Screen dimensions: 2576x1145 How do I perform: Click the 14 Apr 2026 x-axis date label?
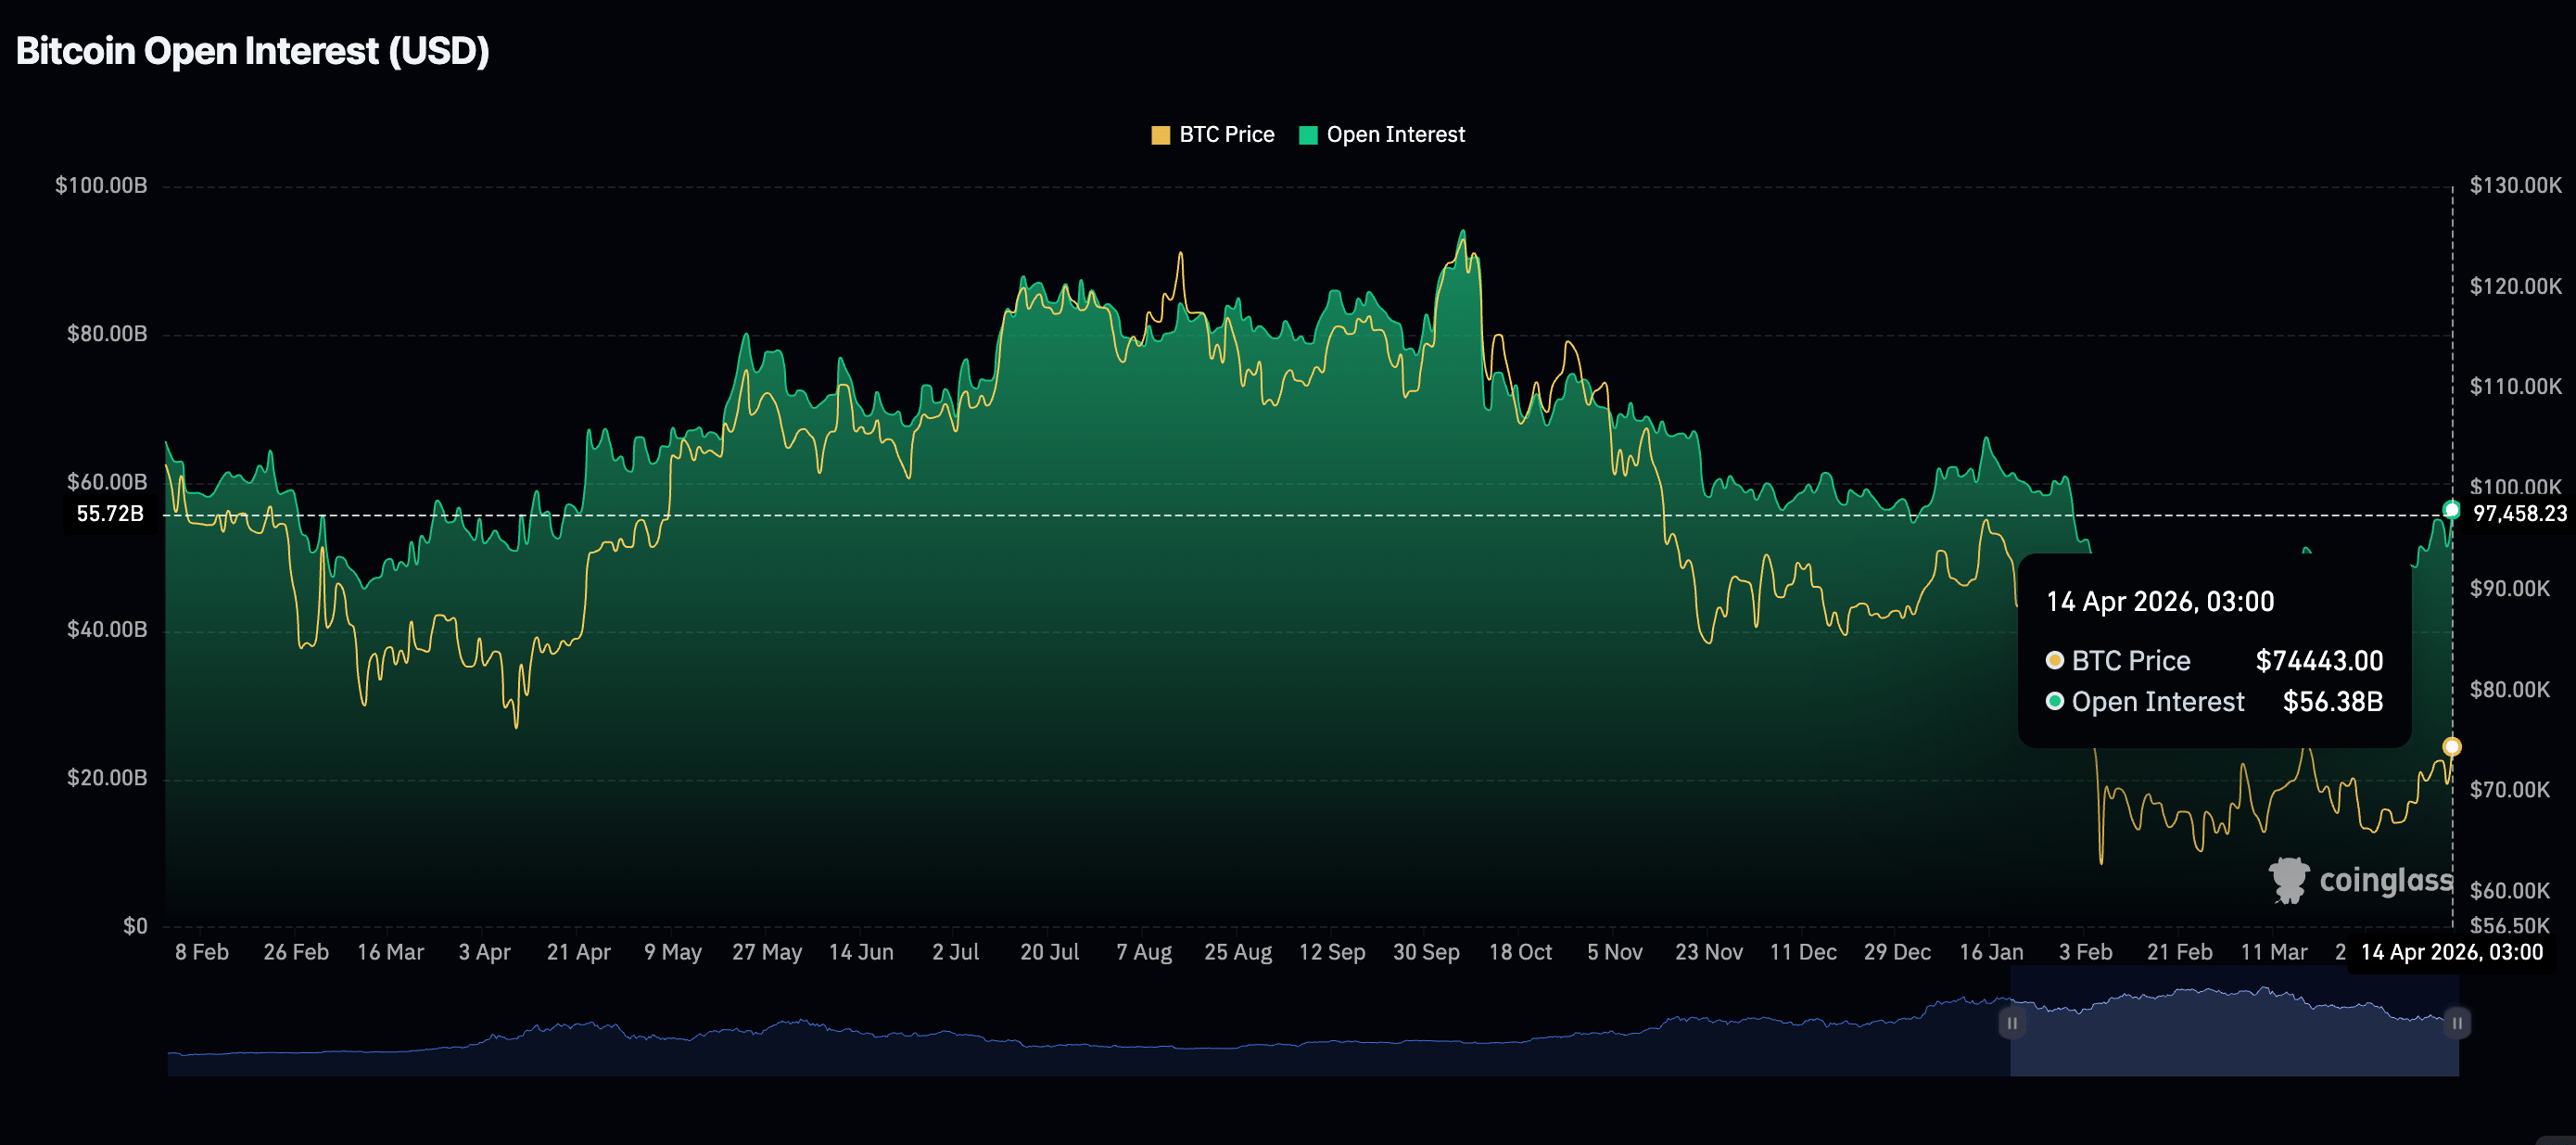tap(2451, 952)
